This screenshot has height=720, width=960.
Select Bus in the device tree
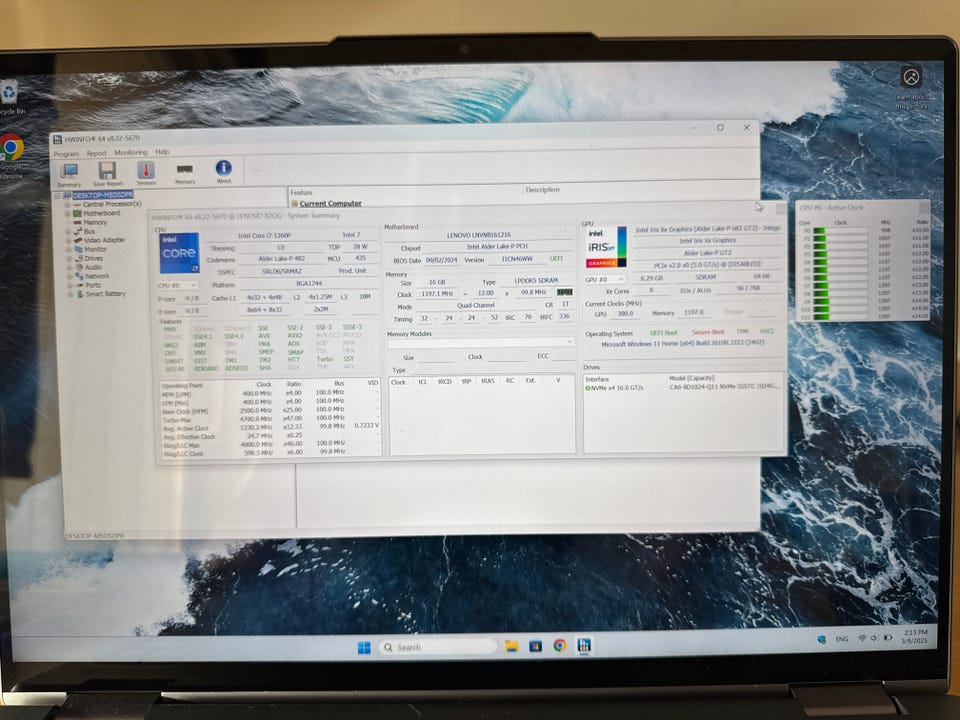(x=89, y=231)
